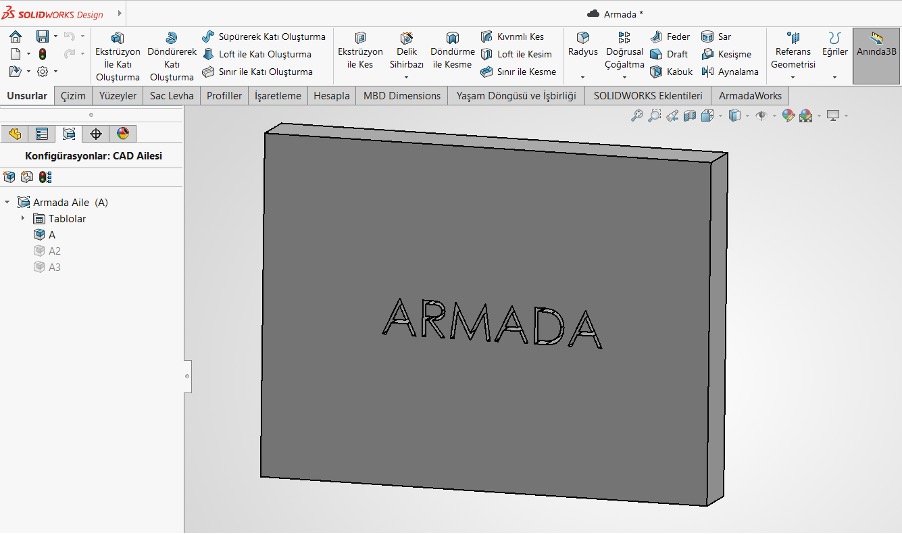Expand the Tablolar folder node

(x=22, y=218)
